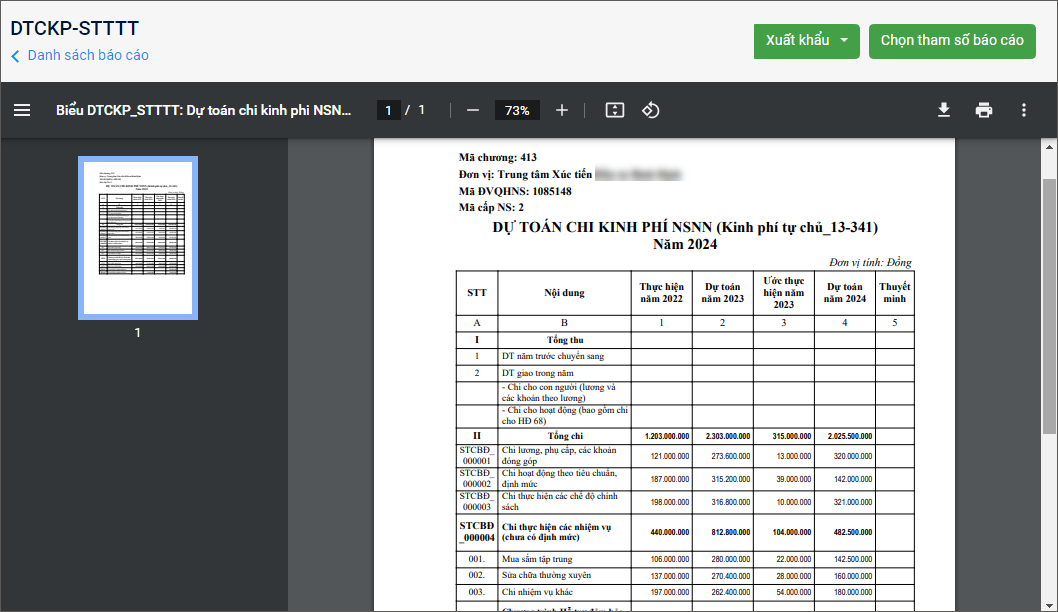The width and height of the screenshot is (1058, 612).
Task: Print the PDF report
Action: click(984, 110)
